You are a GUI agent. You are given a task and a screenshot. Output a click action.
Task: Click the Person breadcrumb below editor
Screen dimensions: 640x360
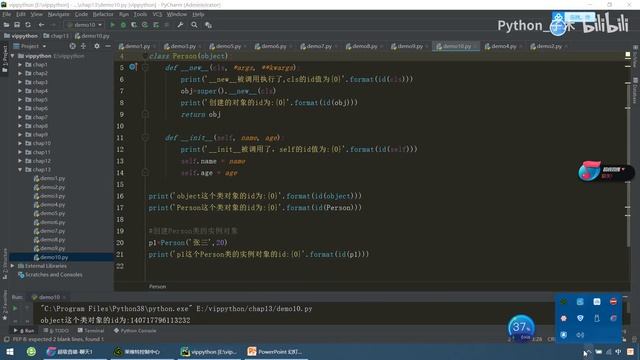[157, 287]
